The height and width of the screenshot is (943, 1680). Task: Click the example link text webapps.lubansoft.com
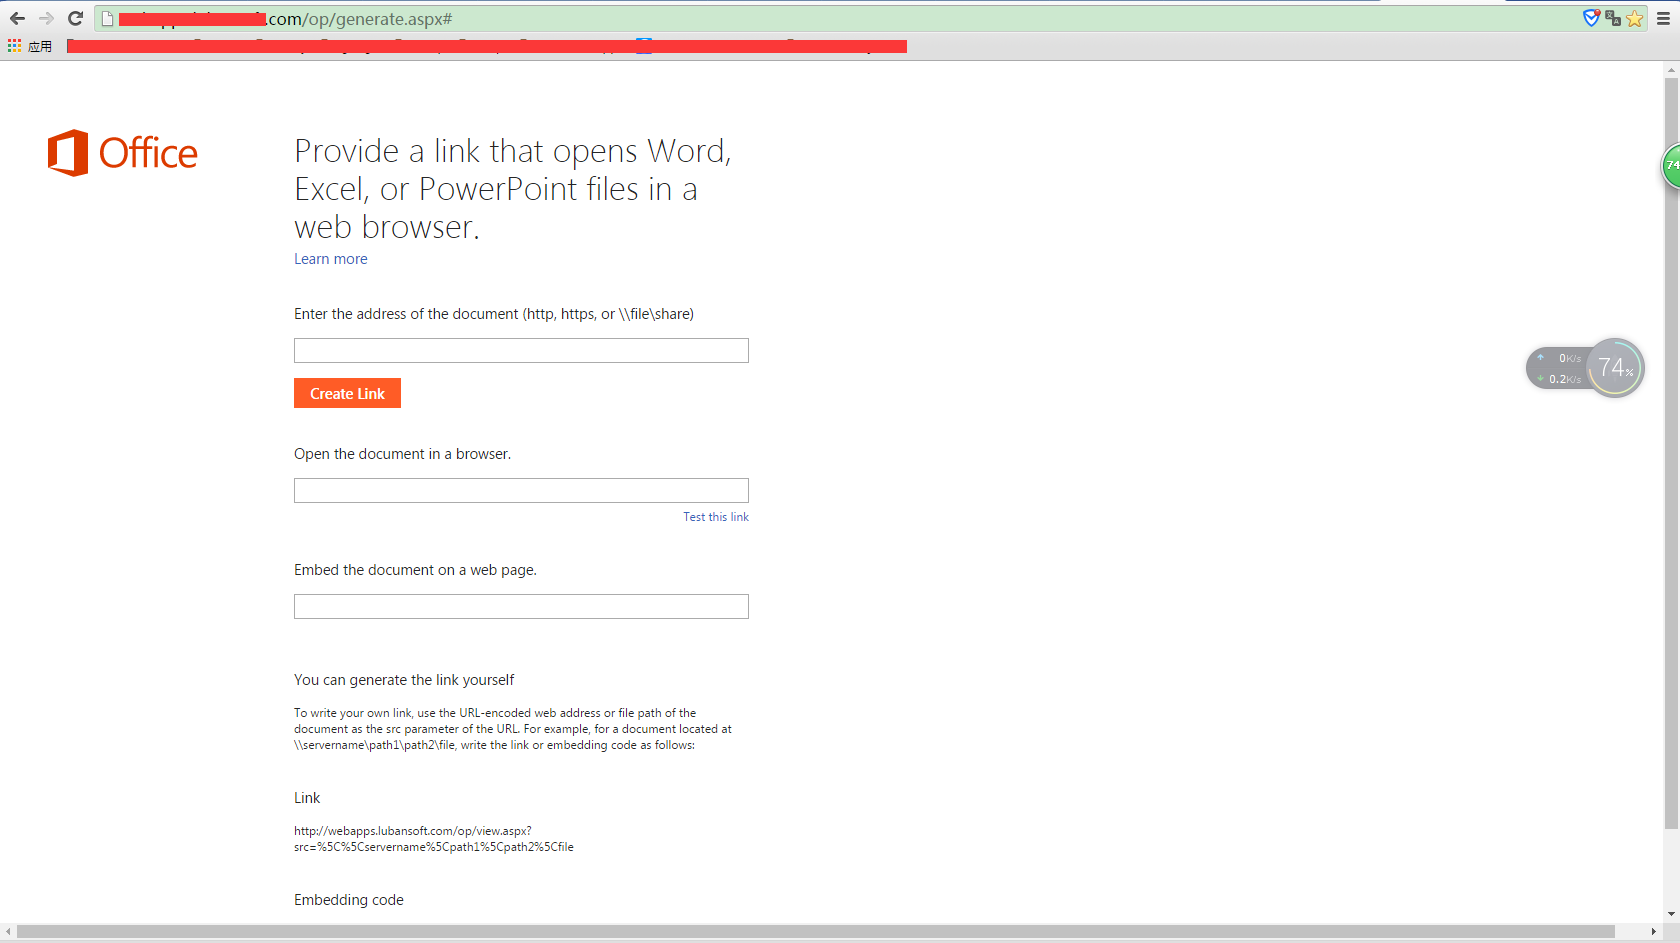coord(434,839)
